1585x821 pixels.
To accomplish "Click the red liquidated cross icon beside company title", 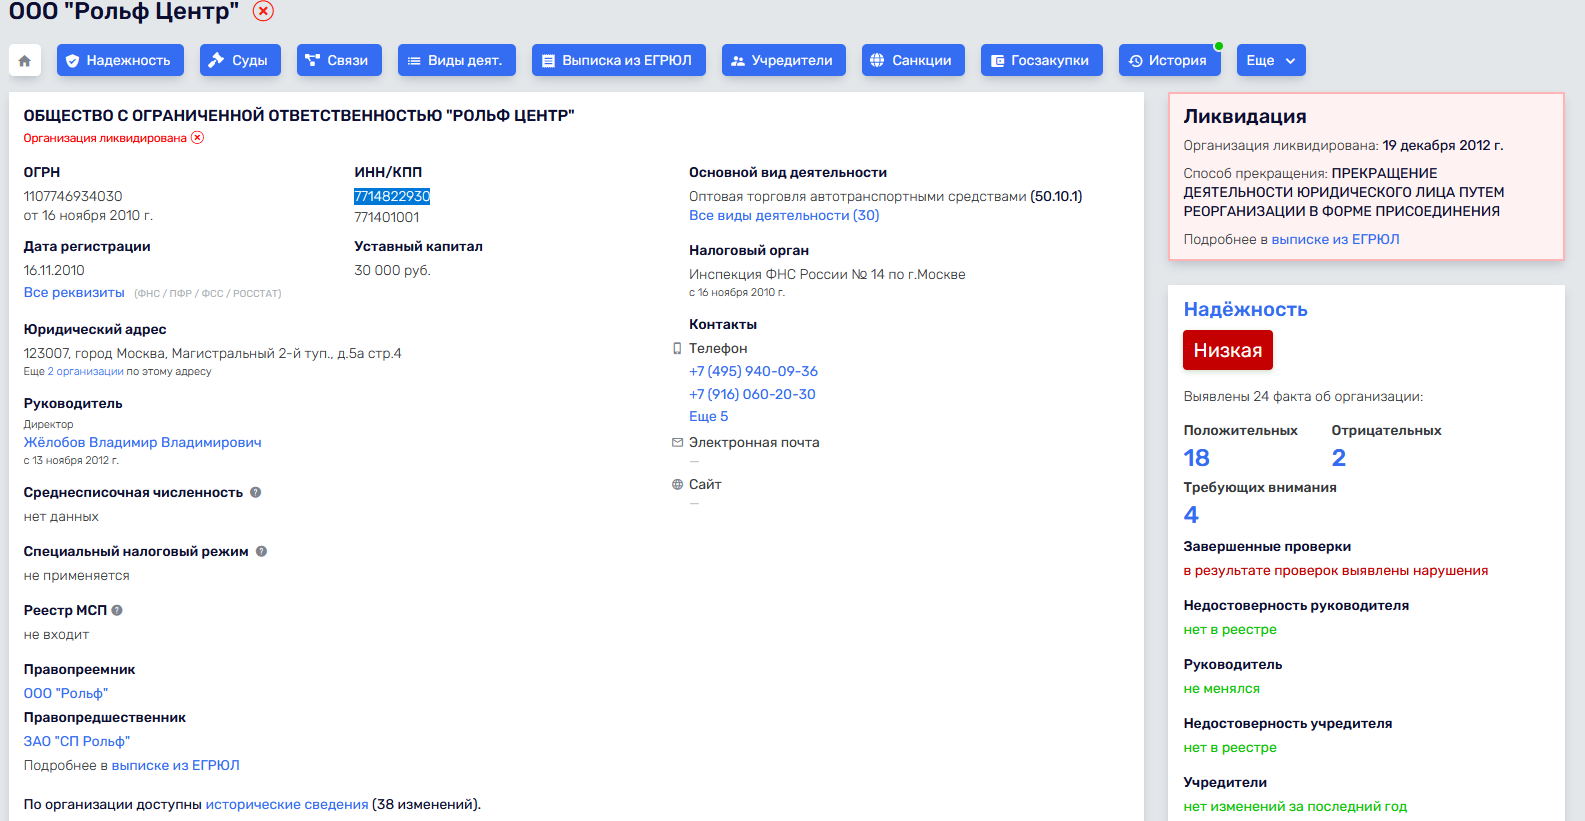I will (263, 11).
